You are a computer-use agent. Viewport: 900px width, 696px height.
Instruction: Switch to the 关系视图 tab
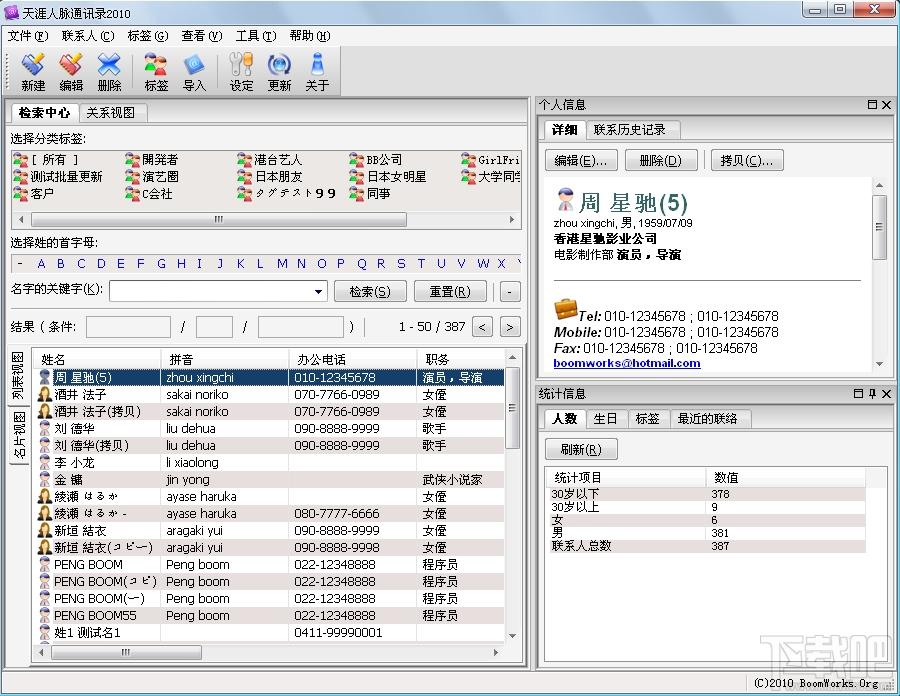111,112
